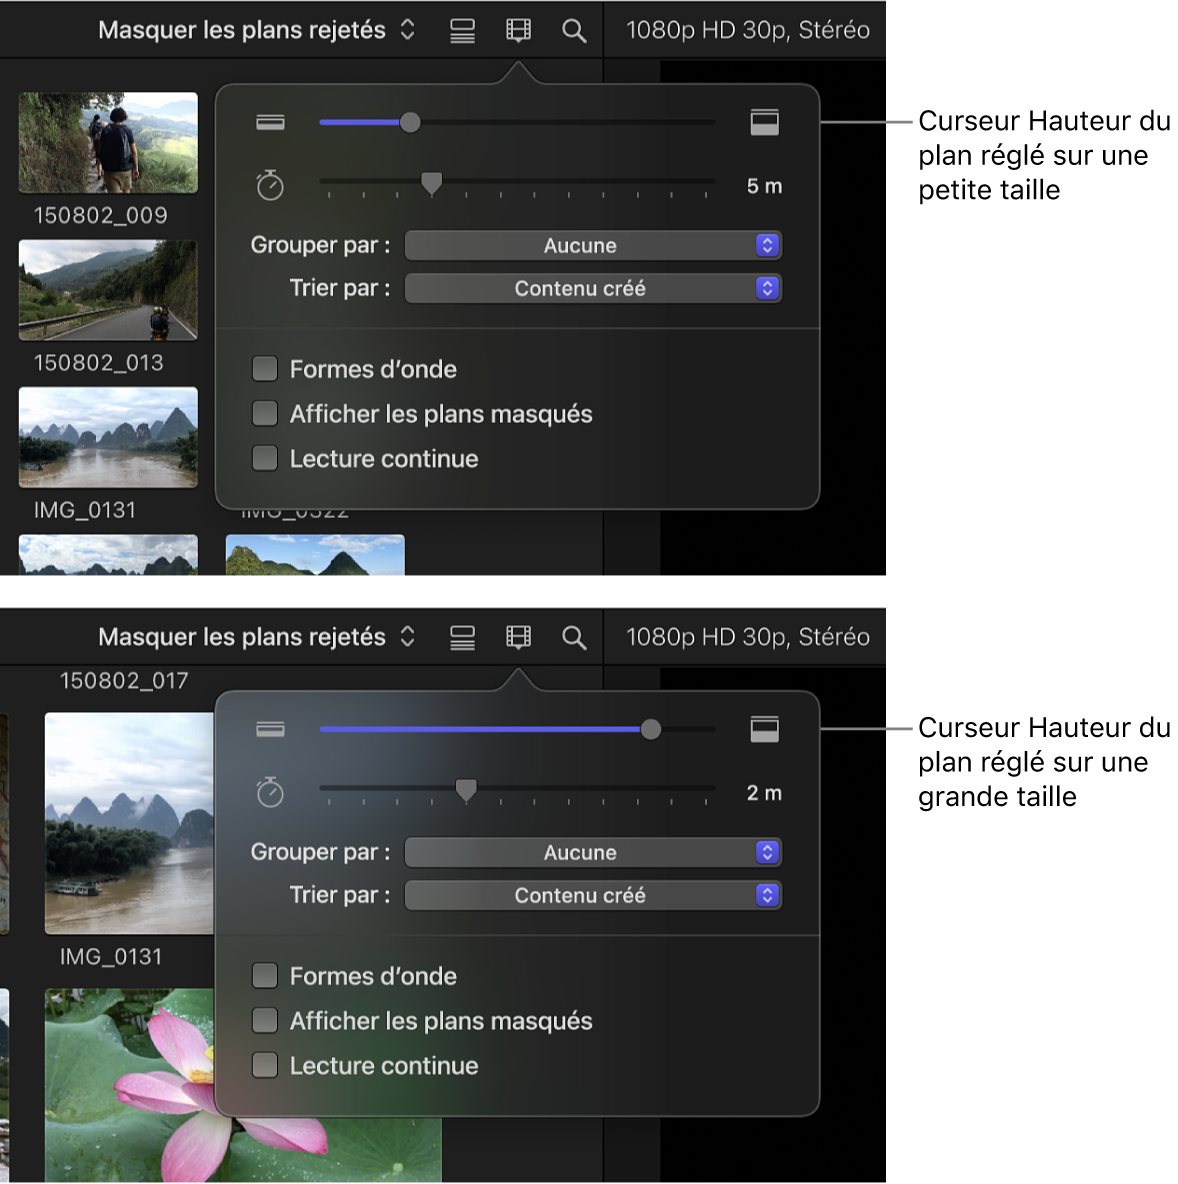The width and height of the screenshot is (1178, 1184).
Task: Click the list view toggle in the lower toolbar
Action: (462, 638)
